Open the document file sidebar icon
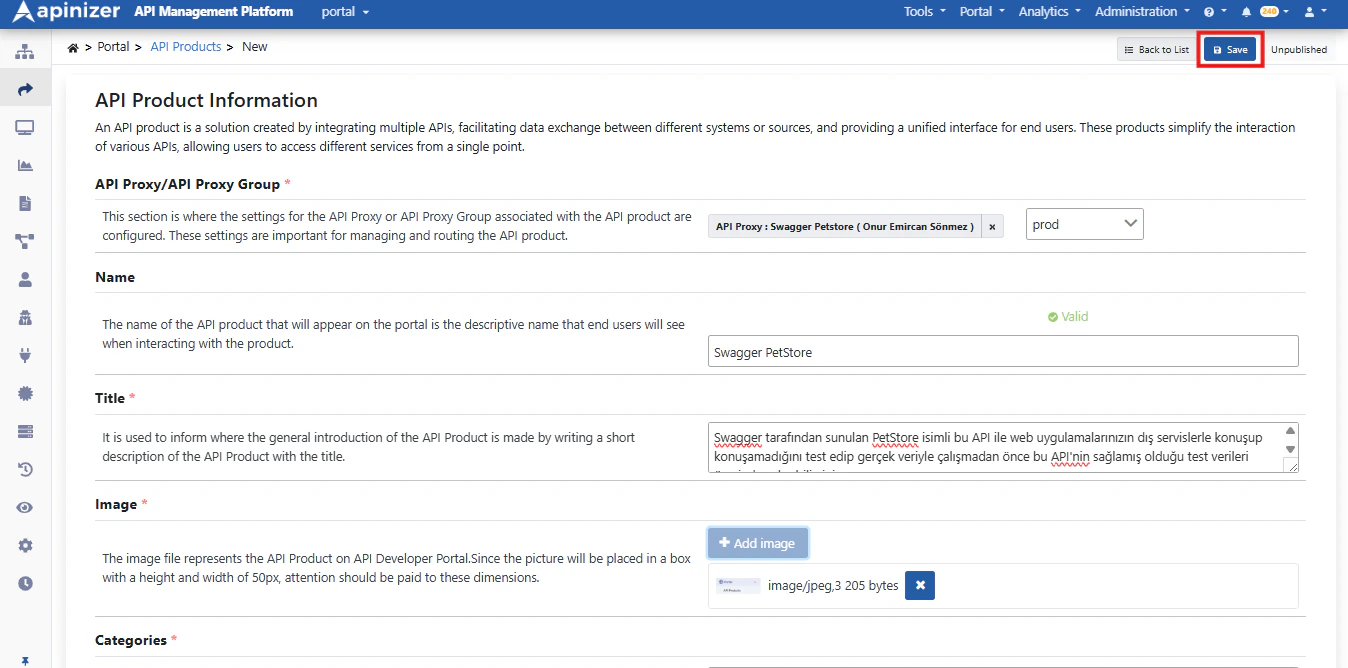 point(25,203)
